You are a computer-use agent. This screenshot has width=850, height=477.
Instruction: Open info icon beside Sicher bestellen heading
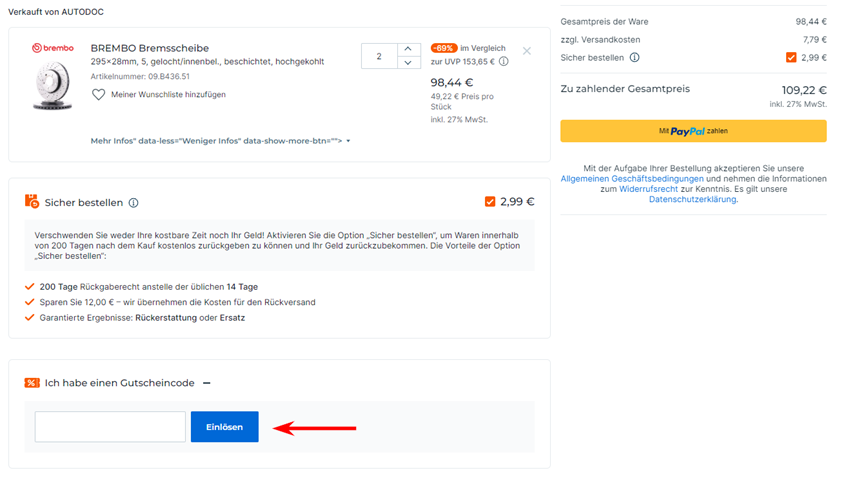coord(133,203)
